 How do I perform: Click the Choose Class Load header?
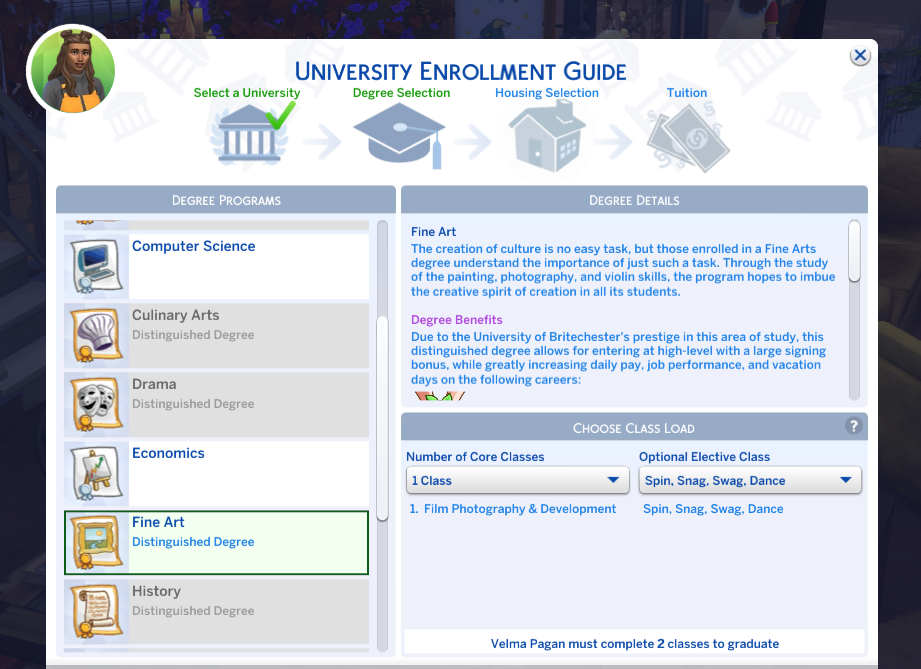(634, 428)
